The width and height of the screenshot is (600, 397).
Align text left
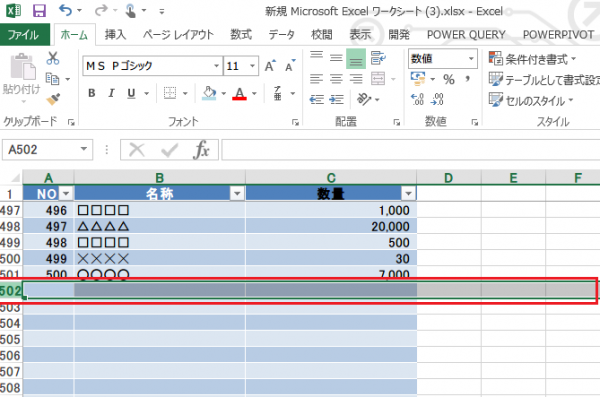click(x=316, y=79)
